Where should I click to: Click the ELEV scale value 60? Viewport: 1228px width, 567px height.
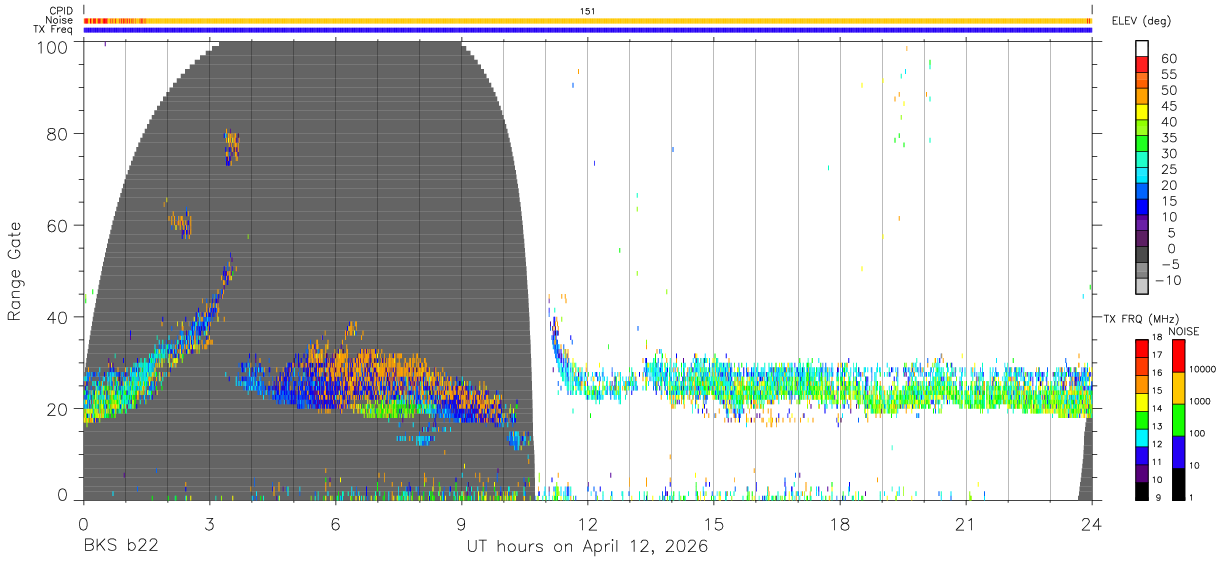(1167, 58)
